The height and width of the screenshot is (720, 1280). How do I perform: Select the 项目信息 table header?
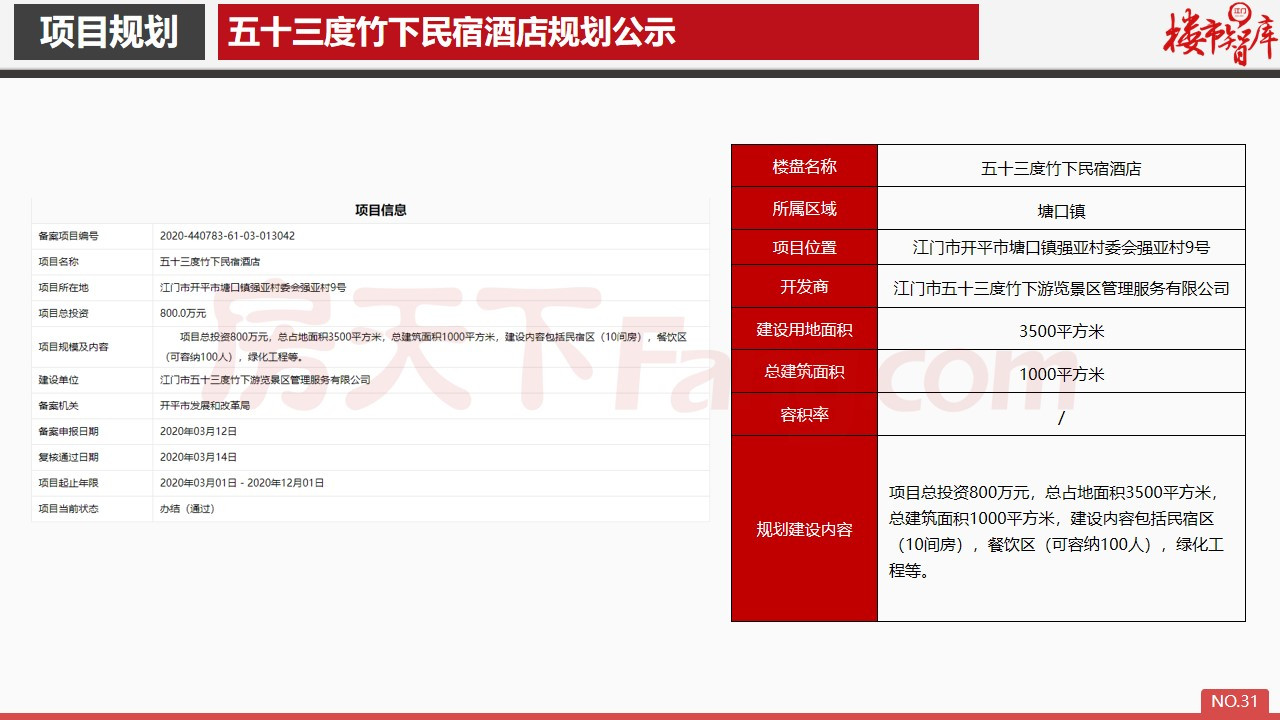[x=381, y=210]
